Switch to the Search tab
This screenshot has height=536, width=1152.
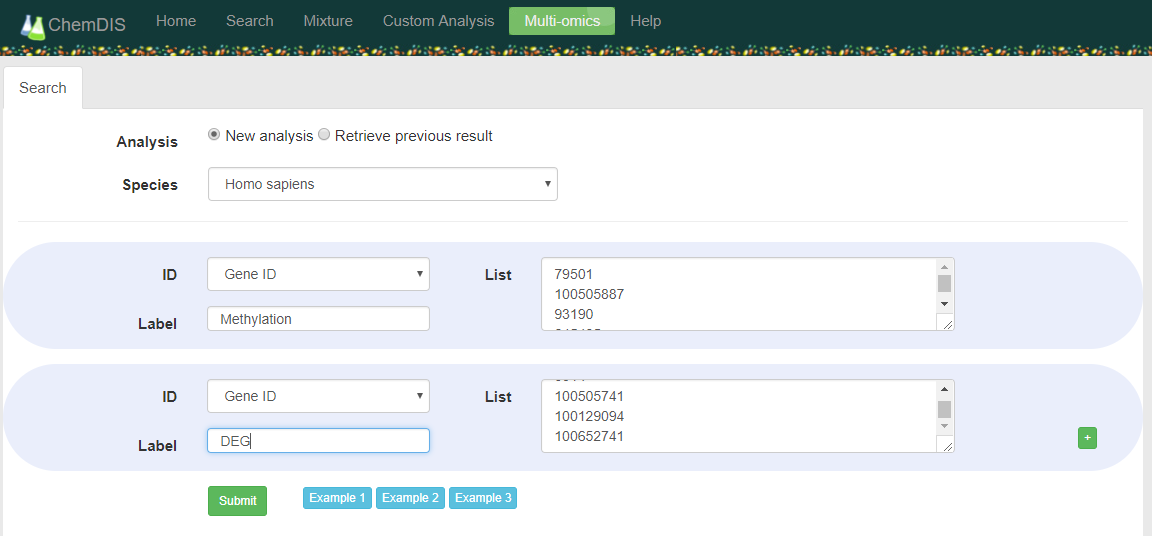click(43, 88)
